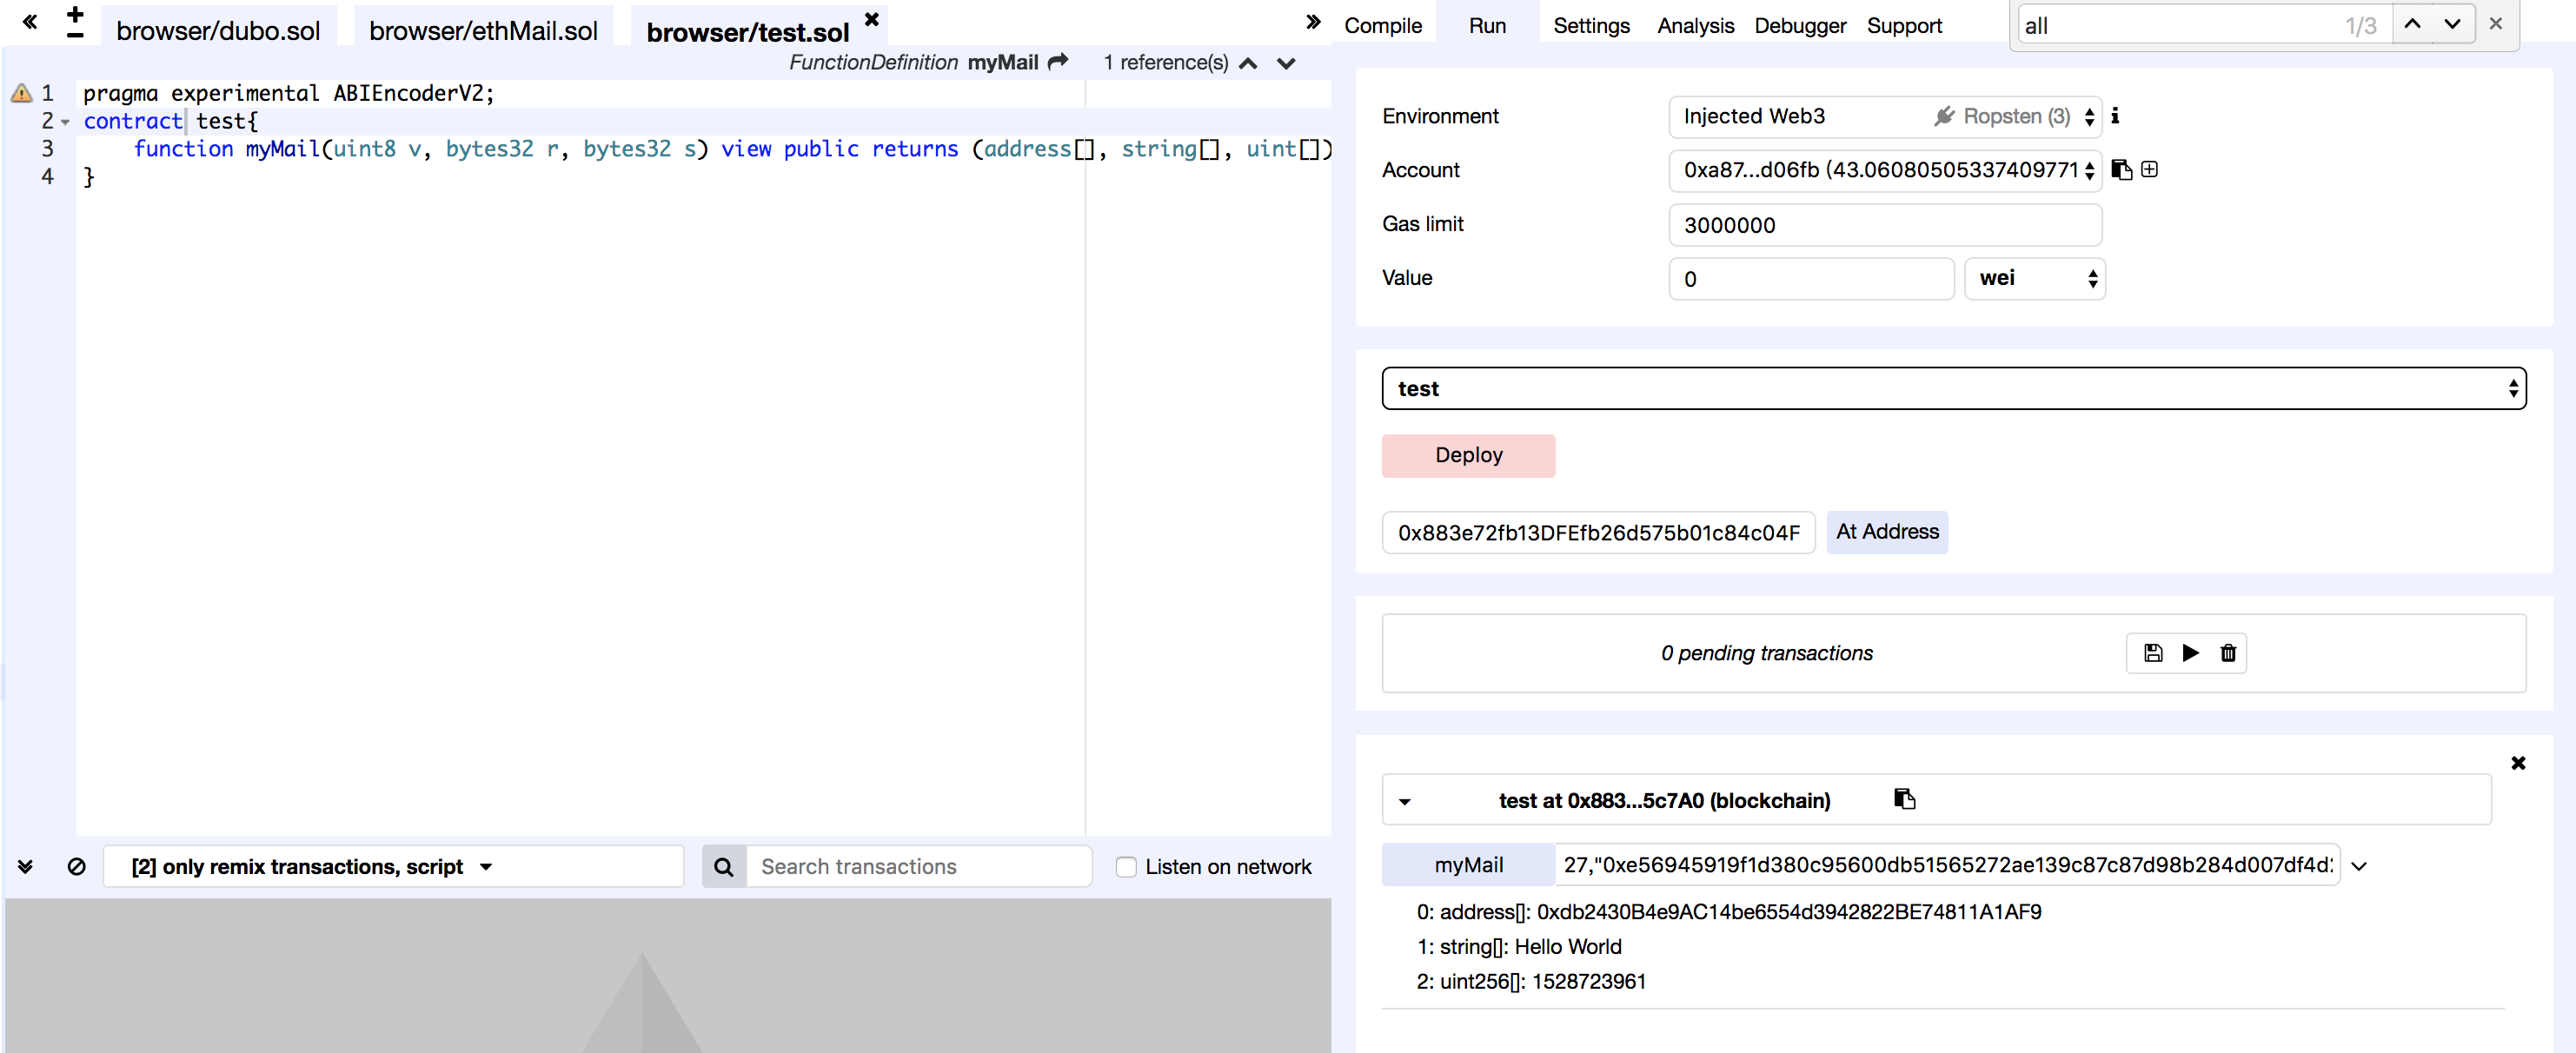The width and height of the screenshot is (2576, 1053).
Task: Copy the active account address
Action: click(2121, 170)
